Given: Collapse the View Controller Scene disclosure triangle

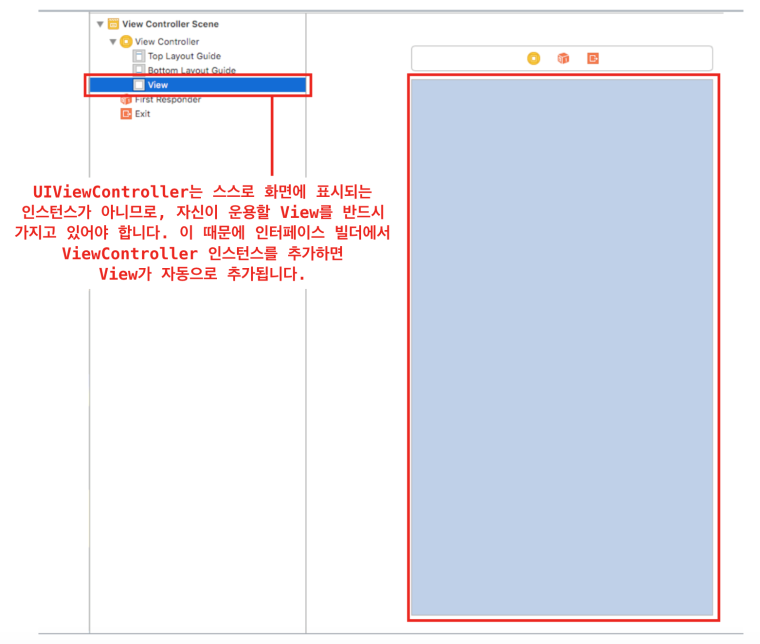Looking at the screenshot, I should (x=100, y=24).
